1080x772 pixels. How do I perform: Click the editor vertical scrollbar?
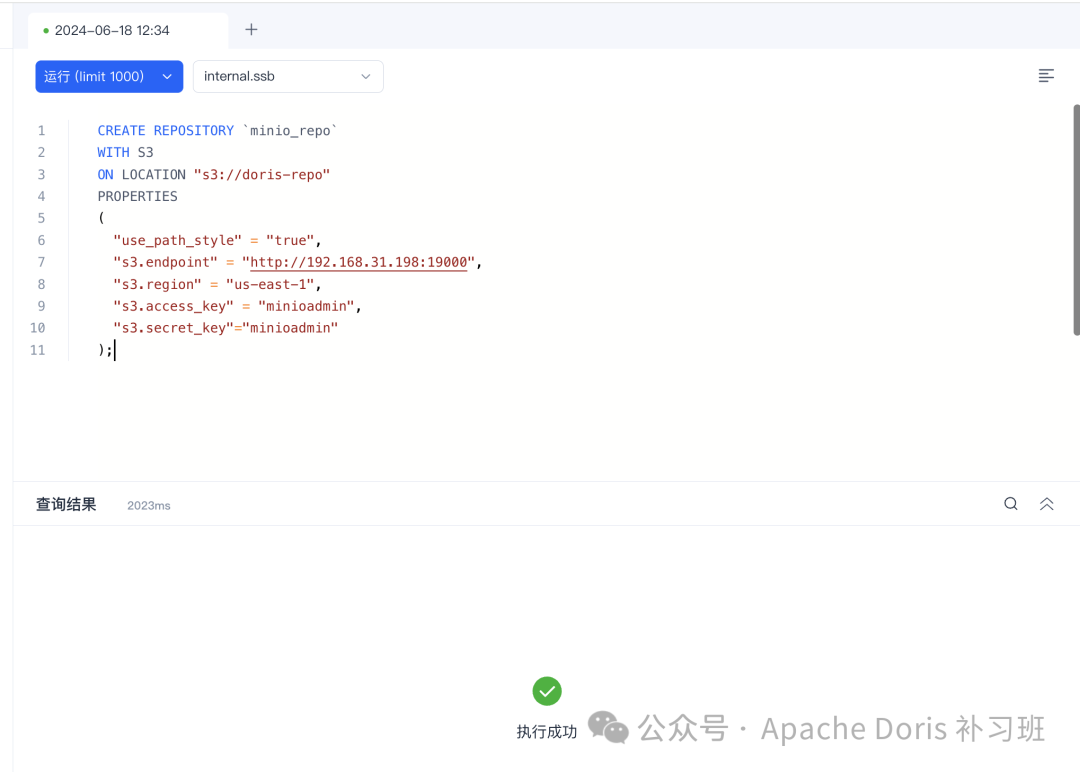pyautogui.click(x=1076, y=220)
